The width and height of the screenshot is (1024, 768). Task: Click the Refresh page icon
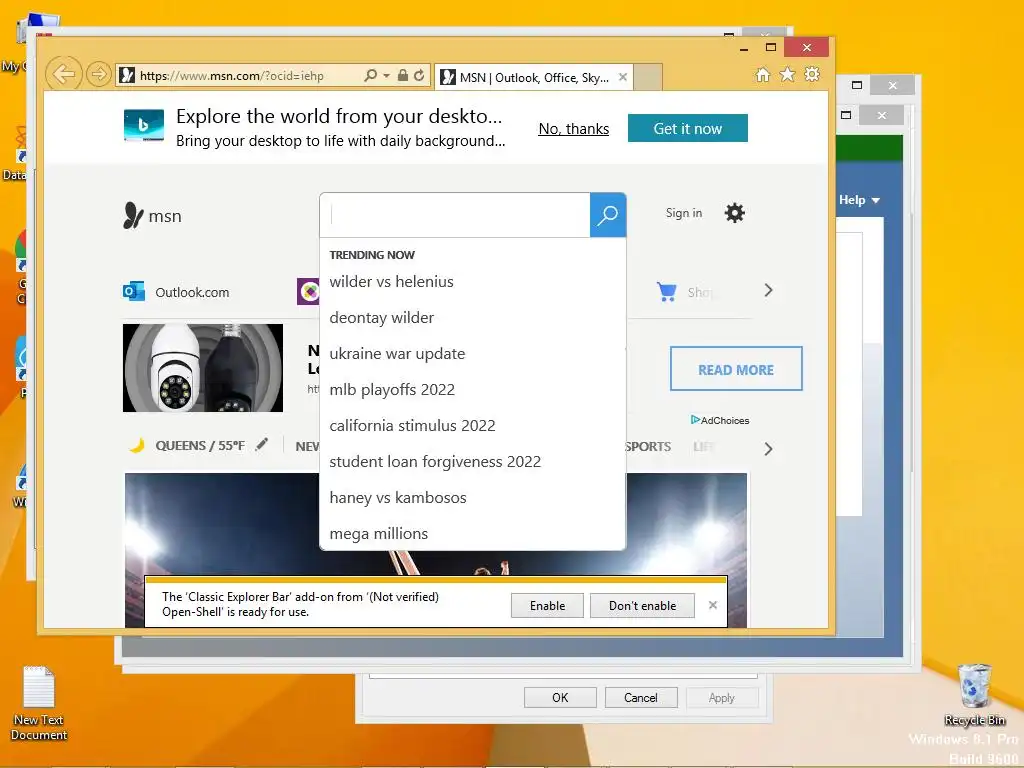pos(419,75)
